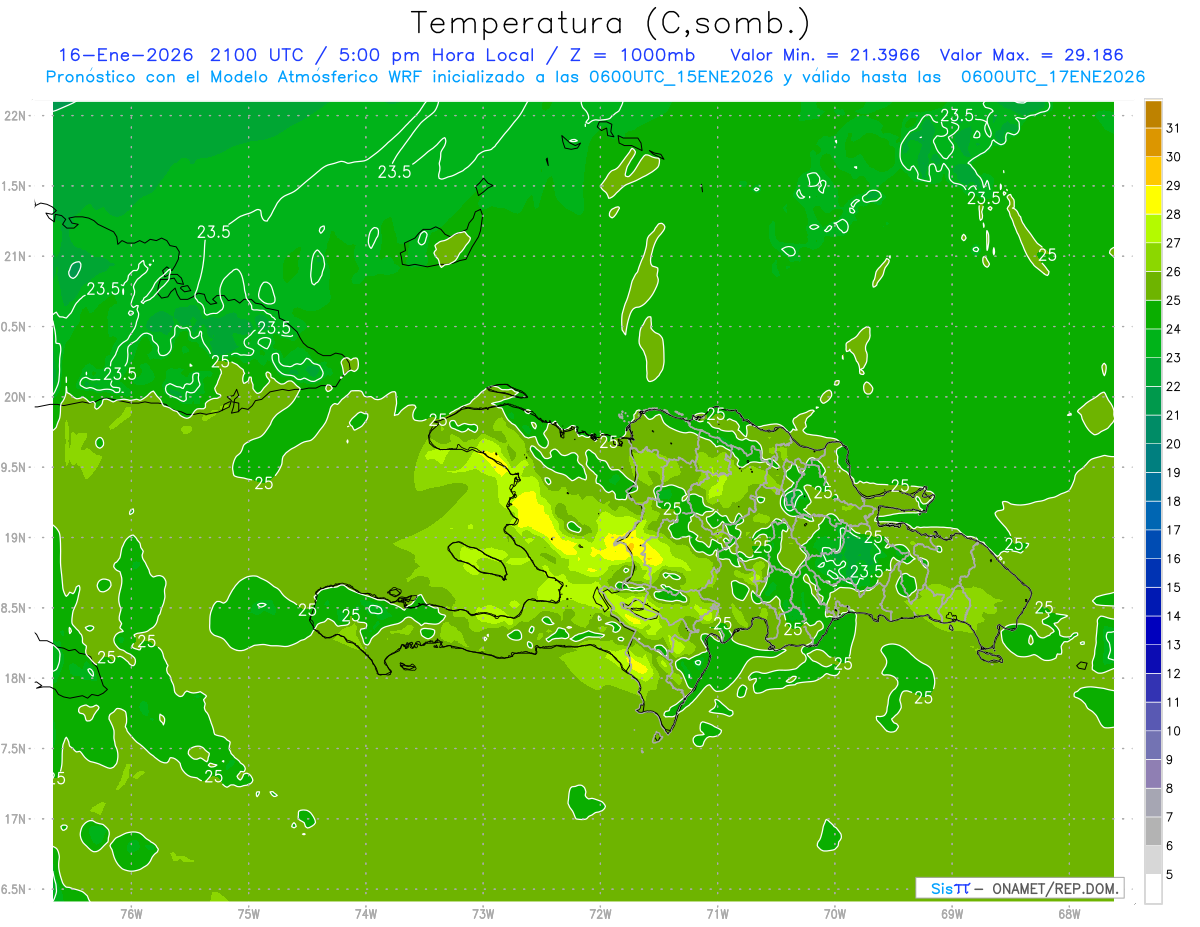This screenshot has height=927, width=1200.
Task: Click the purple scale segment between 9 and 10
Action: point(1153,745)
